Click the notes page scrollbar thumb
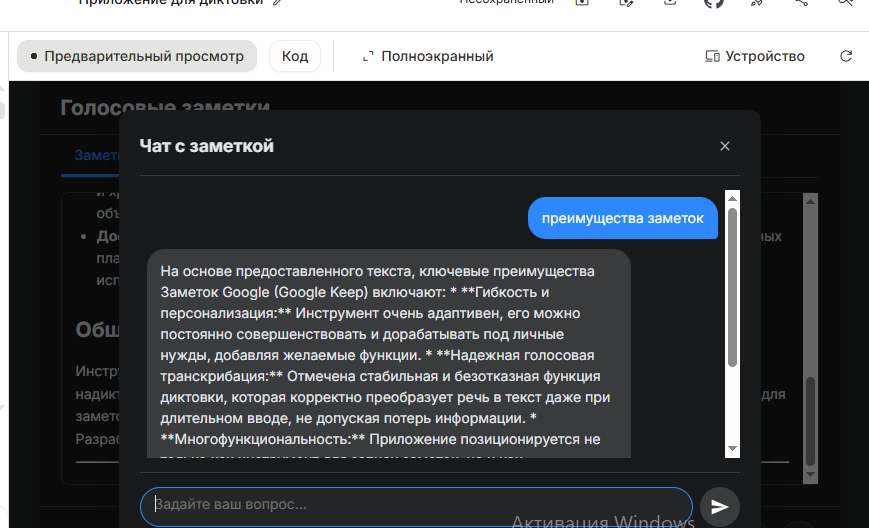Screen dimensions: 869x528 [810, 421]
